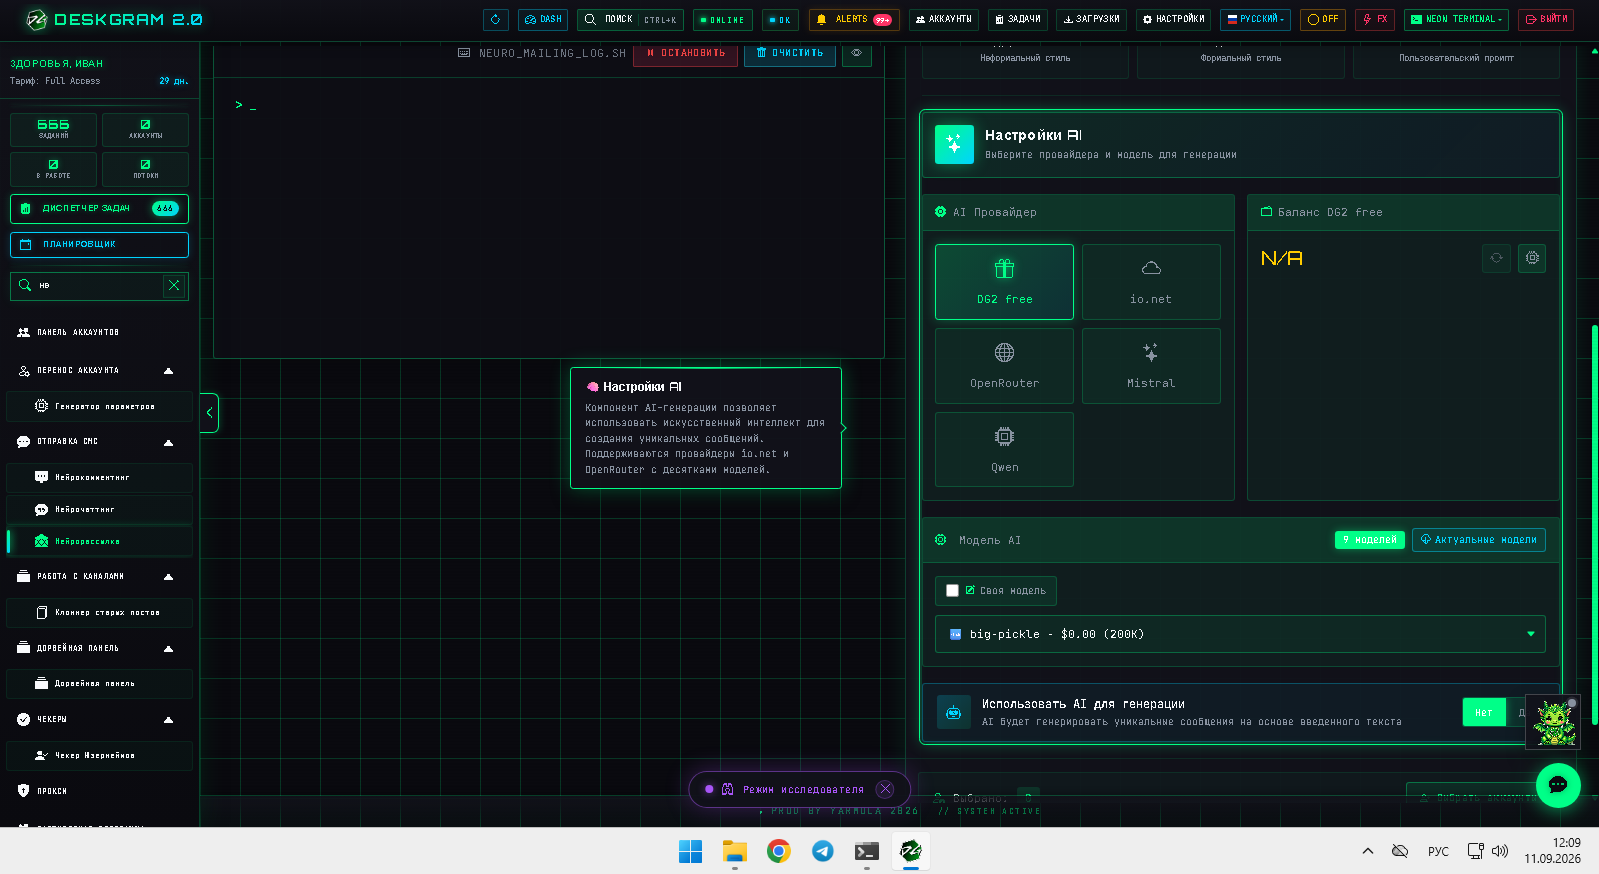Open Задачи in the top bar
1599x874 pixels.
(1018, 19)
